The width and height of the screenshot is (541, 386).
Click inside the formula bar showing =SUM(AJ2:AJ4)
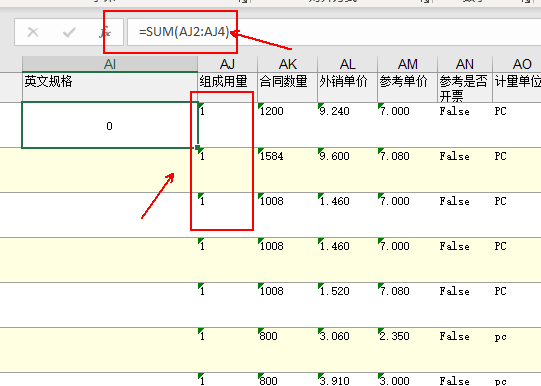coord(334,32)
